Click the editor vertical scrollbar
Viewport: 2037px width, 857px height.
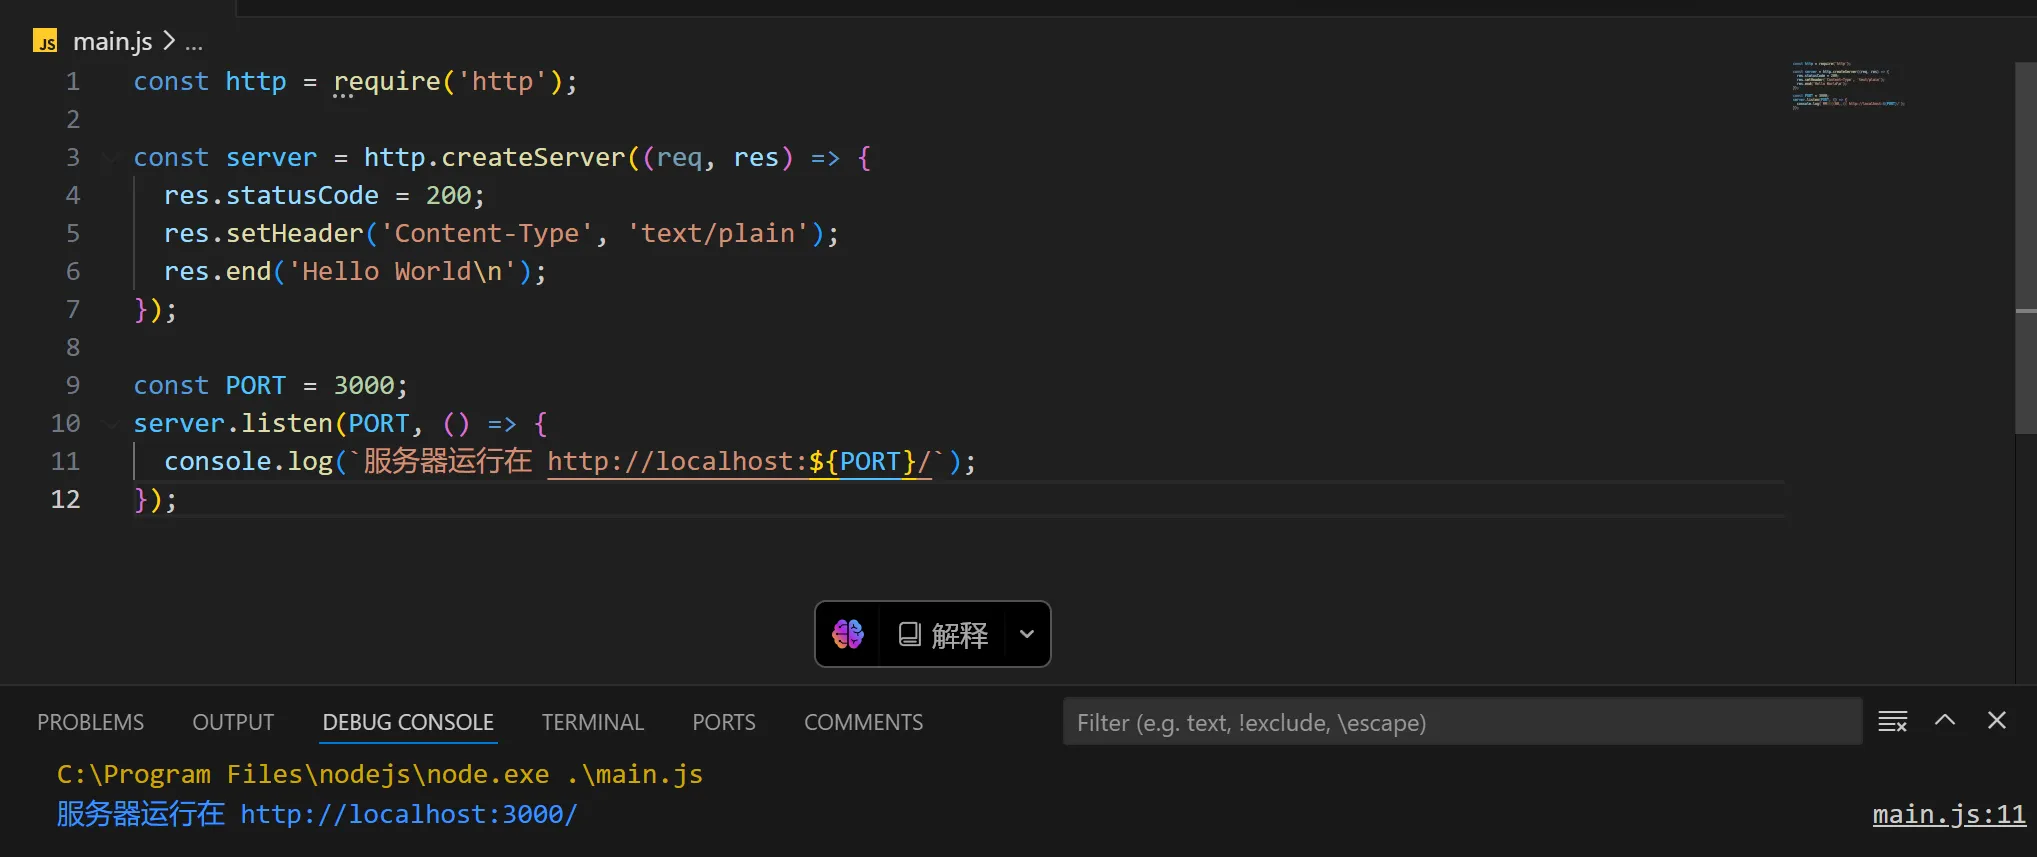(x=2025, y=250)
